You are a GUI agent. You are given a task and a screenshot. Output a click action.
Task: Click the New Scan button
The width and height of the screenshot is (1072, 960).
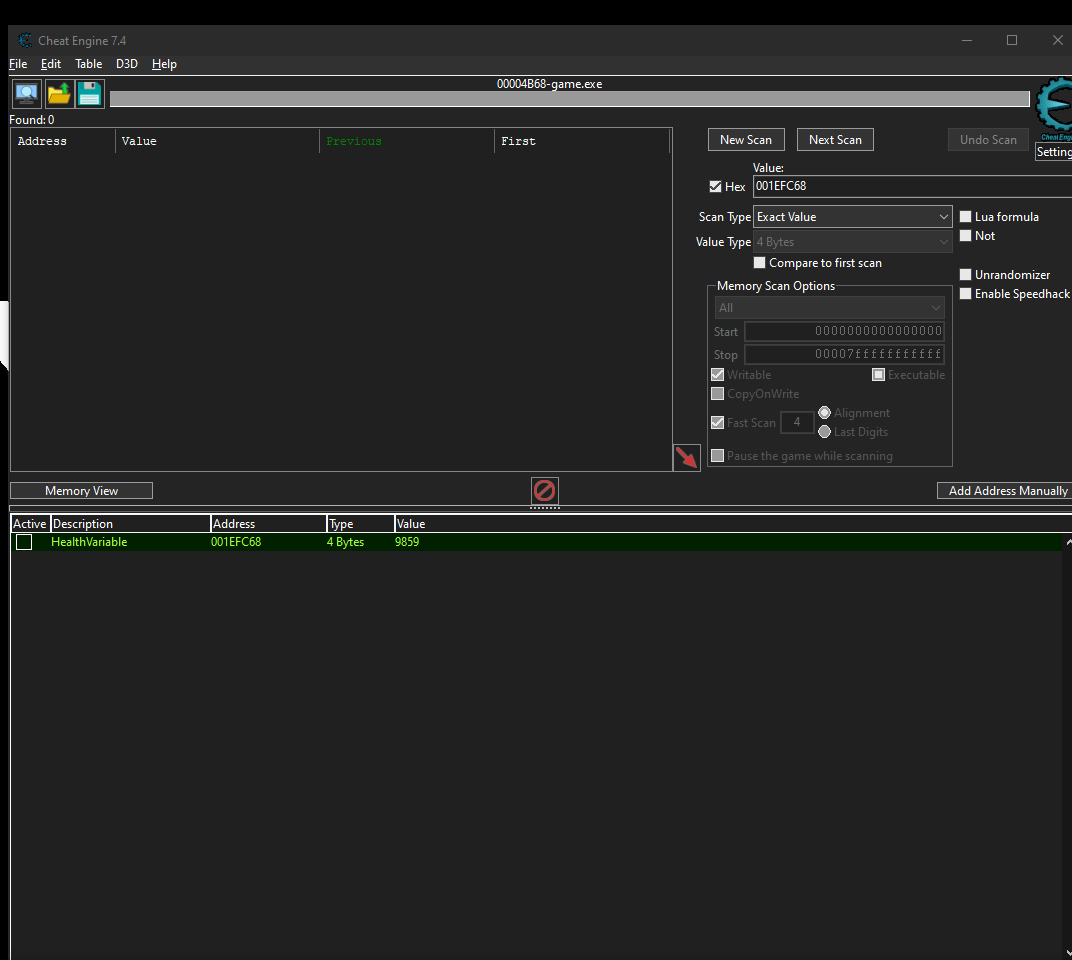click(x=746, y=139)
